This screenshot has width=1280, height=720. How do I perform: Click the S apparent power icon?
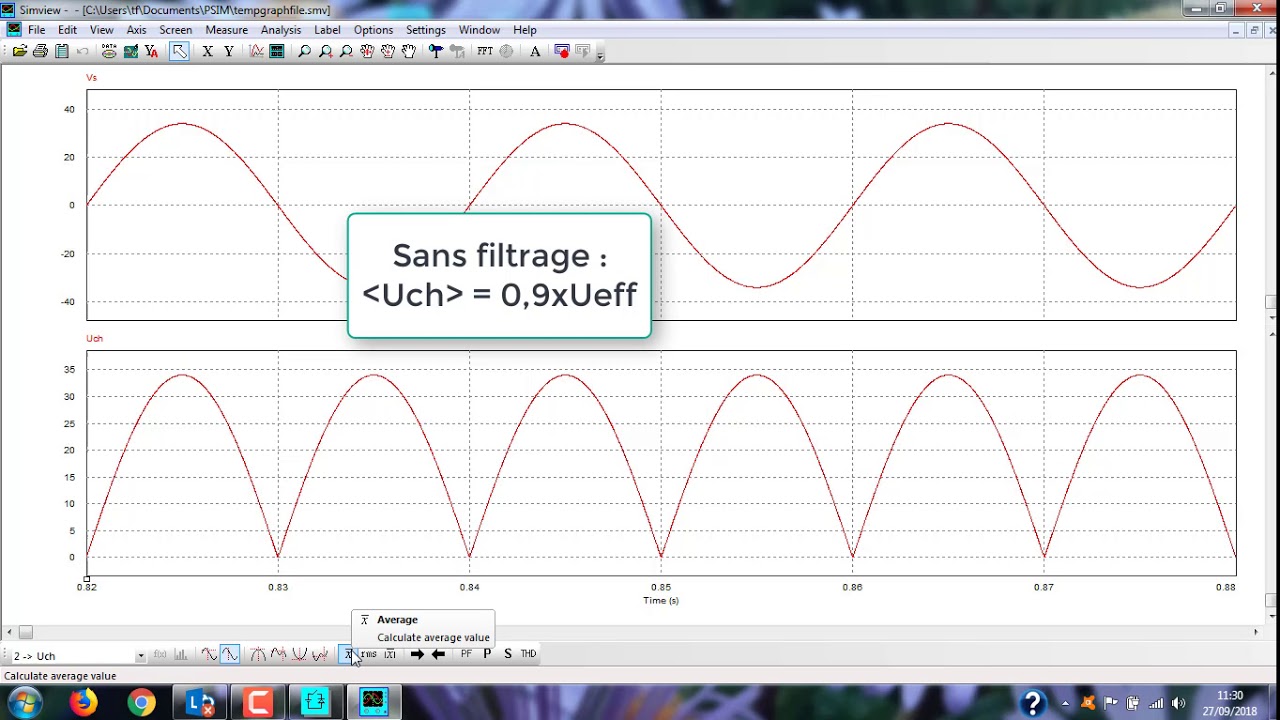[x=508, y=654]
